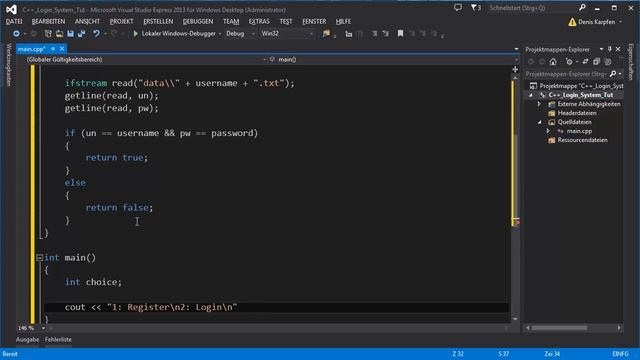
Task: Open the EXTRAS menu
Action: point(259,22)
